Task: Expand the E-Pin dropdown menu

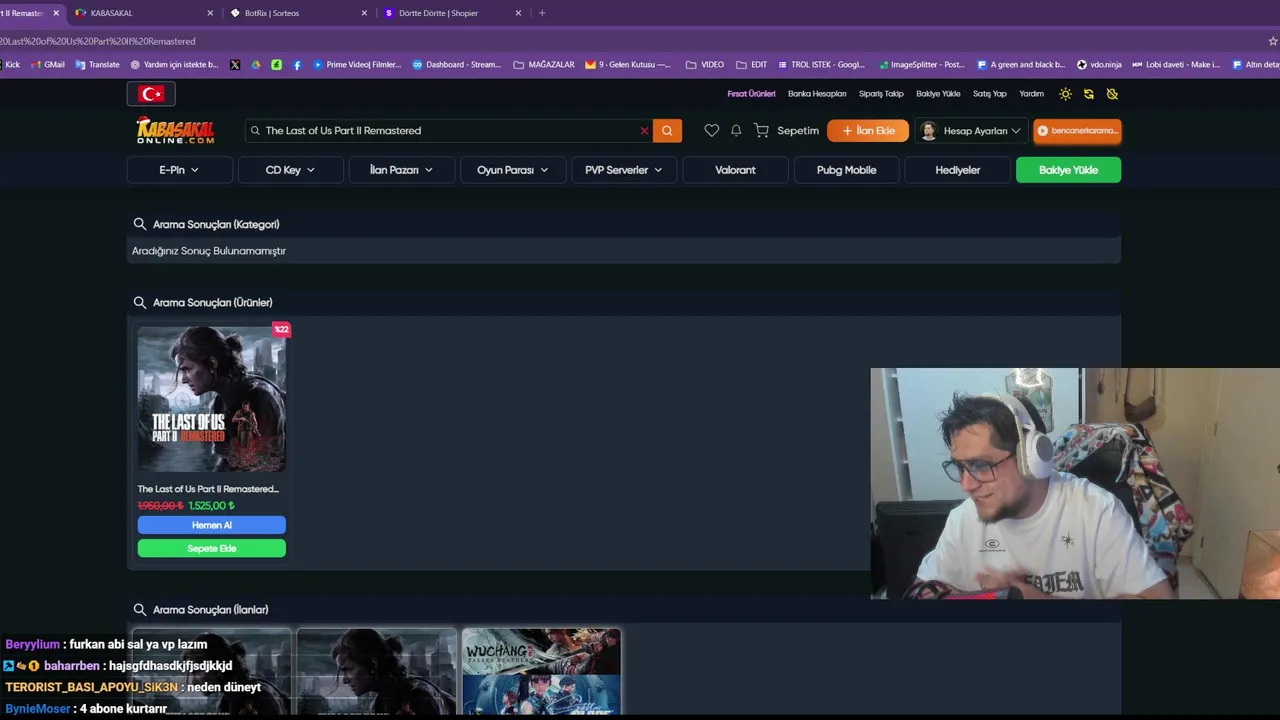Action: 180,170
